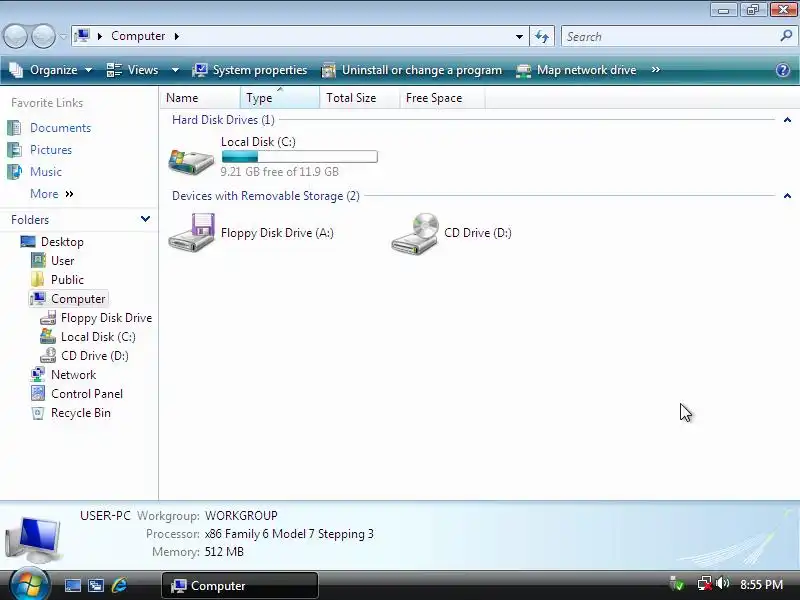Select Local Disk (C:) in folder tree

(x=98, y=337)
